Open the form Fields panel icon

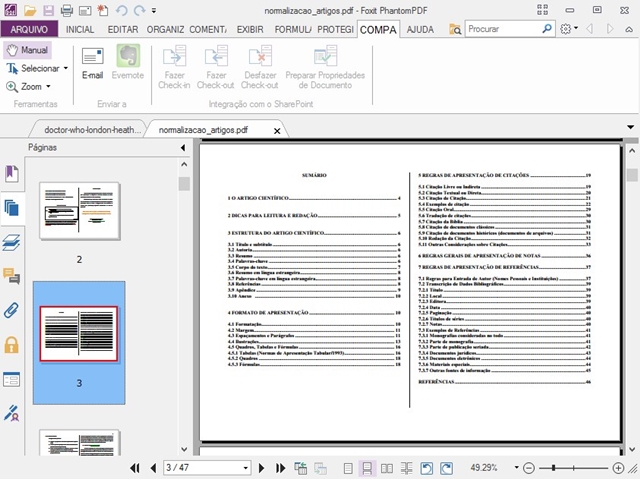(11, 379)
